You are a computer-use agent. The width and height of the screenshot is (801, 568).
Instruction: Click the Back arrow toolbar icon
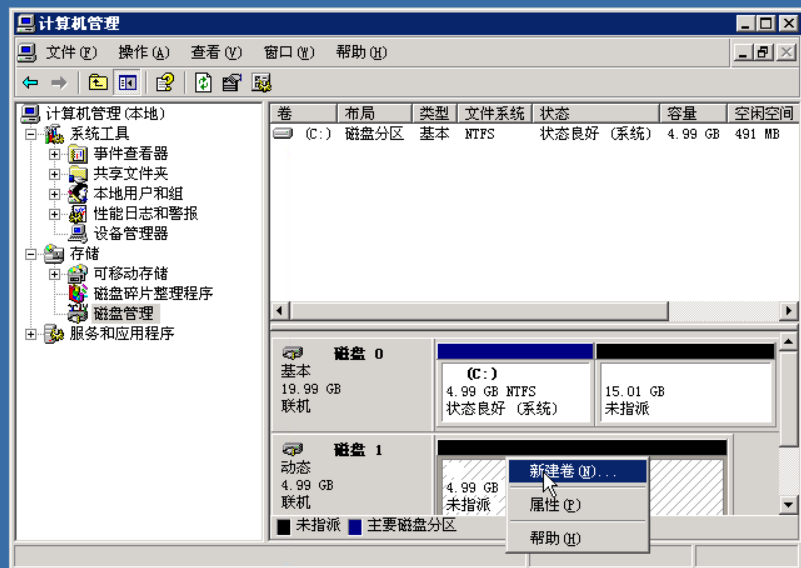(30, 82)
